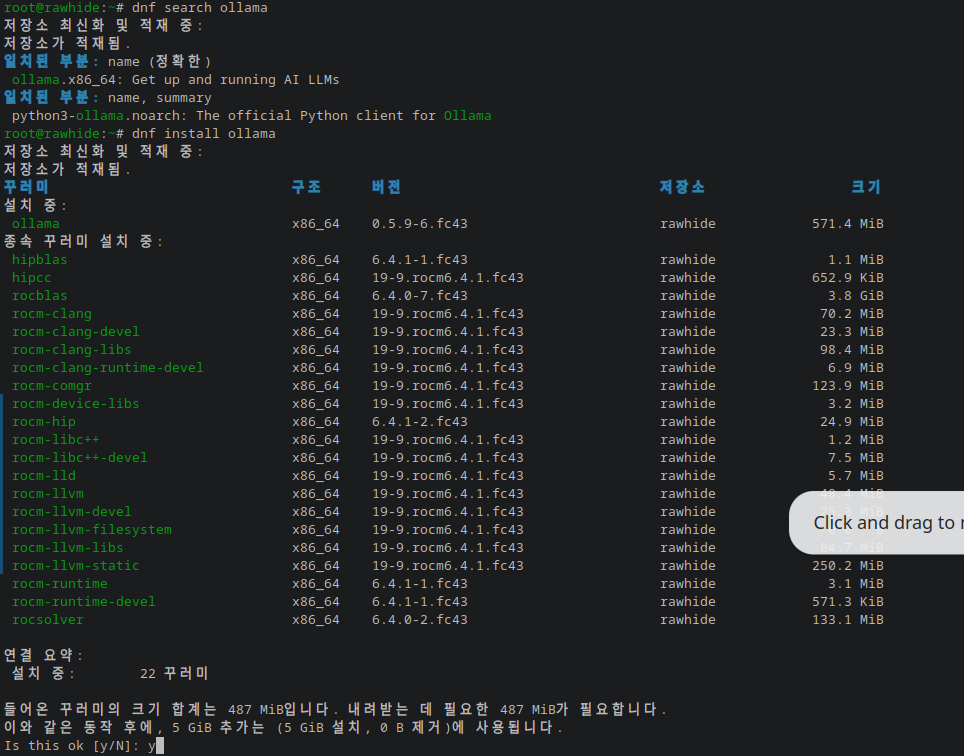
Task: Click the "22 꾸러미" summary count
Action: pyautogui.click(x=175, y=674)
